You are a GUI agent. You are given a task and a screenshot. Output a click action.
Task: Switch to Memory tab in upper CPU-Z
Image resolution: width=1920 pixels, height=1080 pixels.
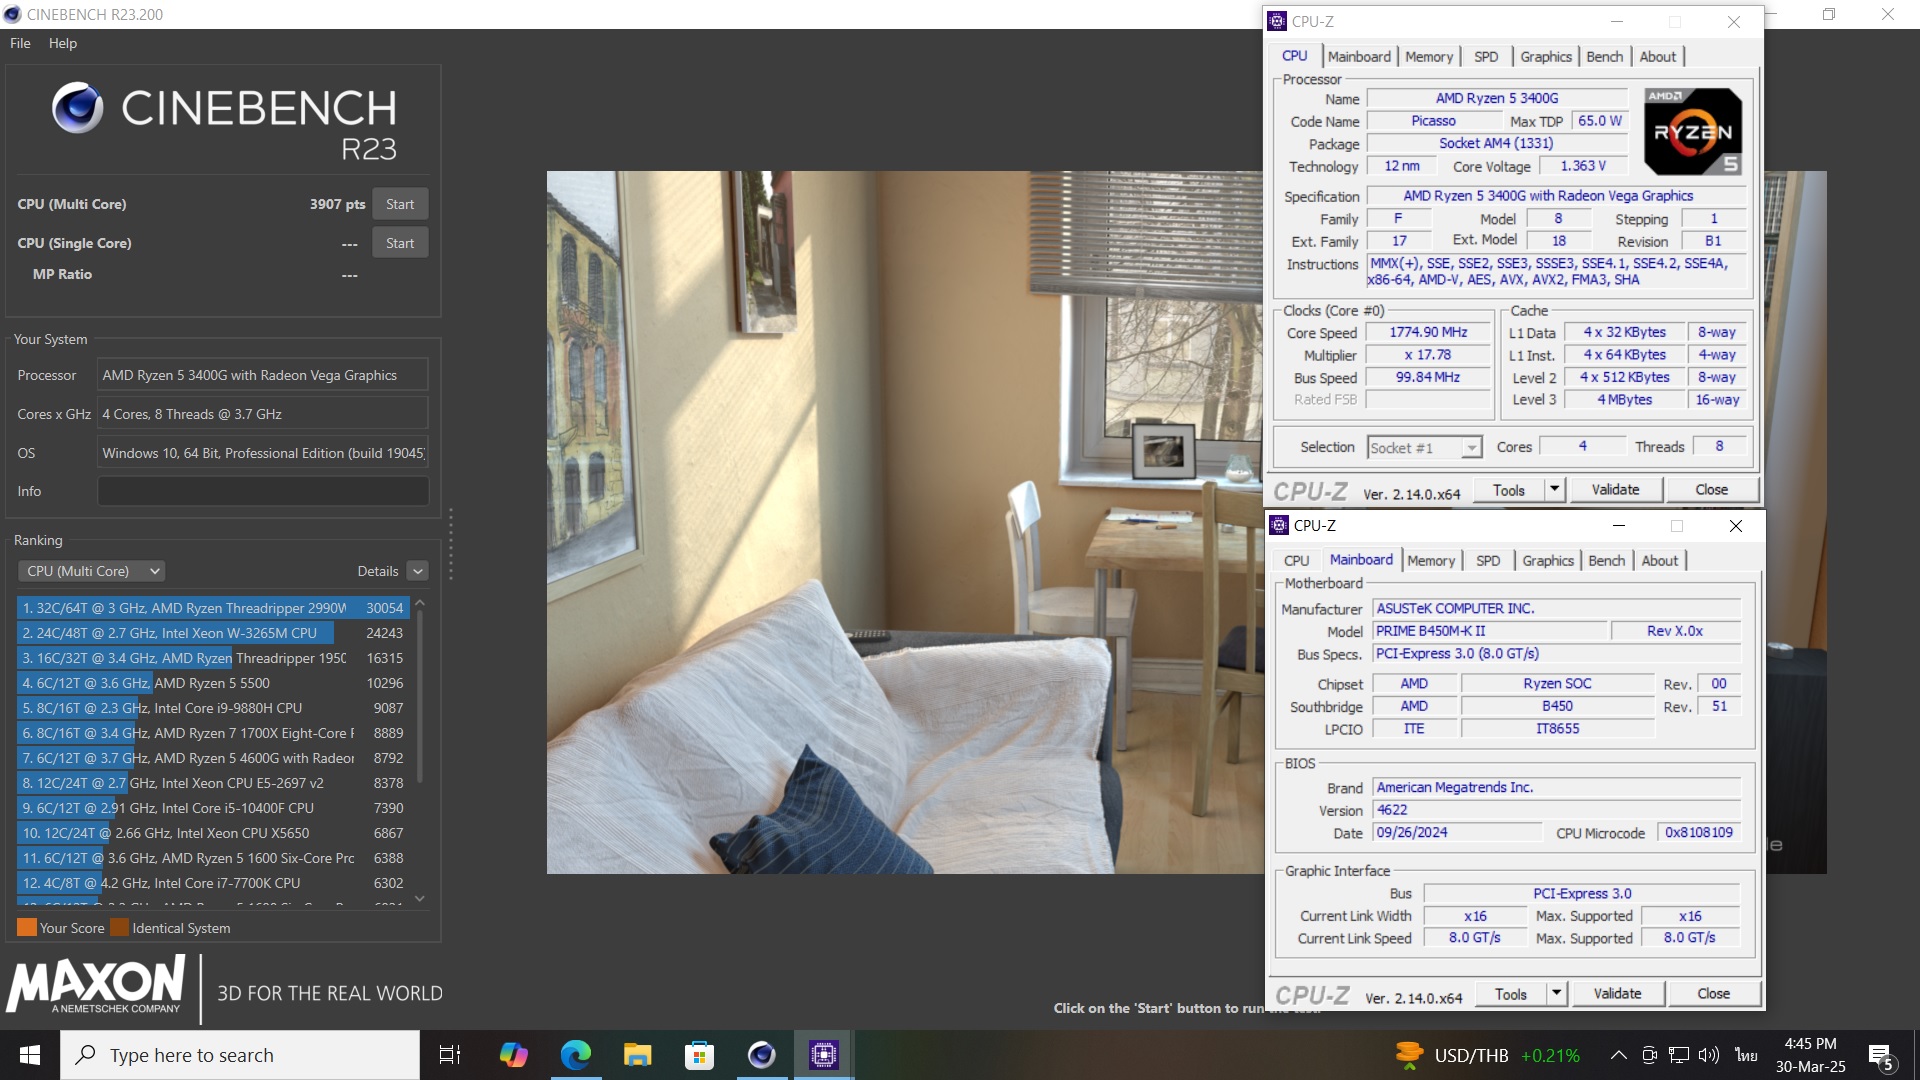1429,57
